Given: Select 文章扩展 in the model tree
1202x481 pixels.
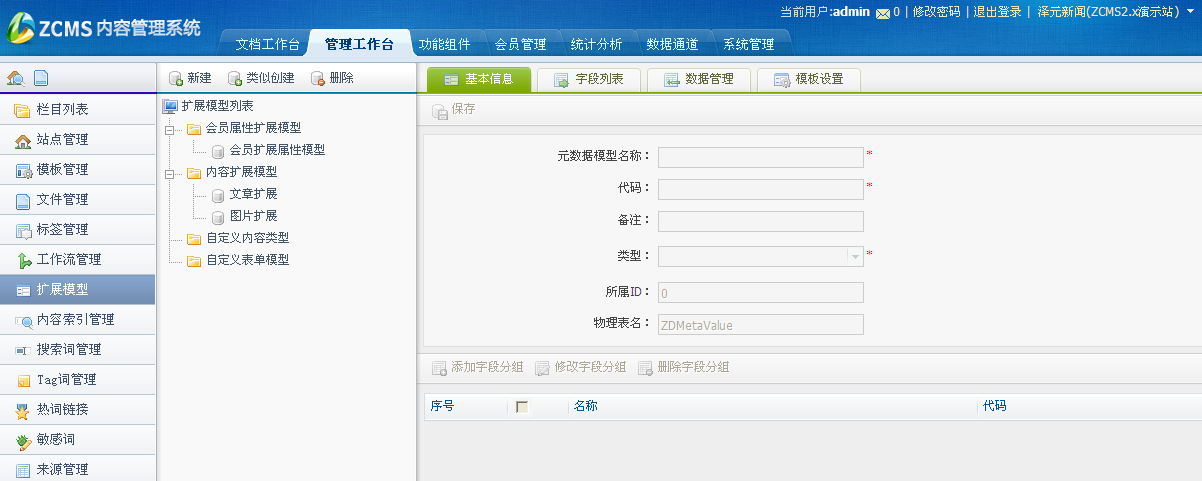Looking at the screenshot, I should click(253, 194).
